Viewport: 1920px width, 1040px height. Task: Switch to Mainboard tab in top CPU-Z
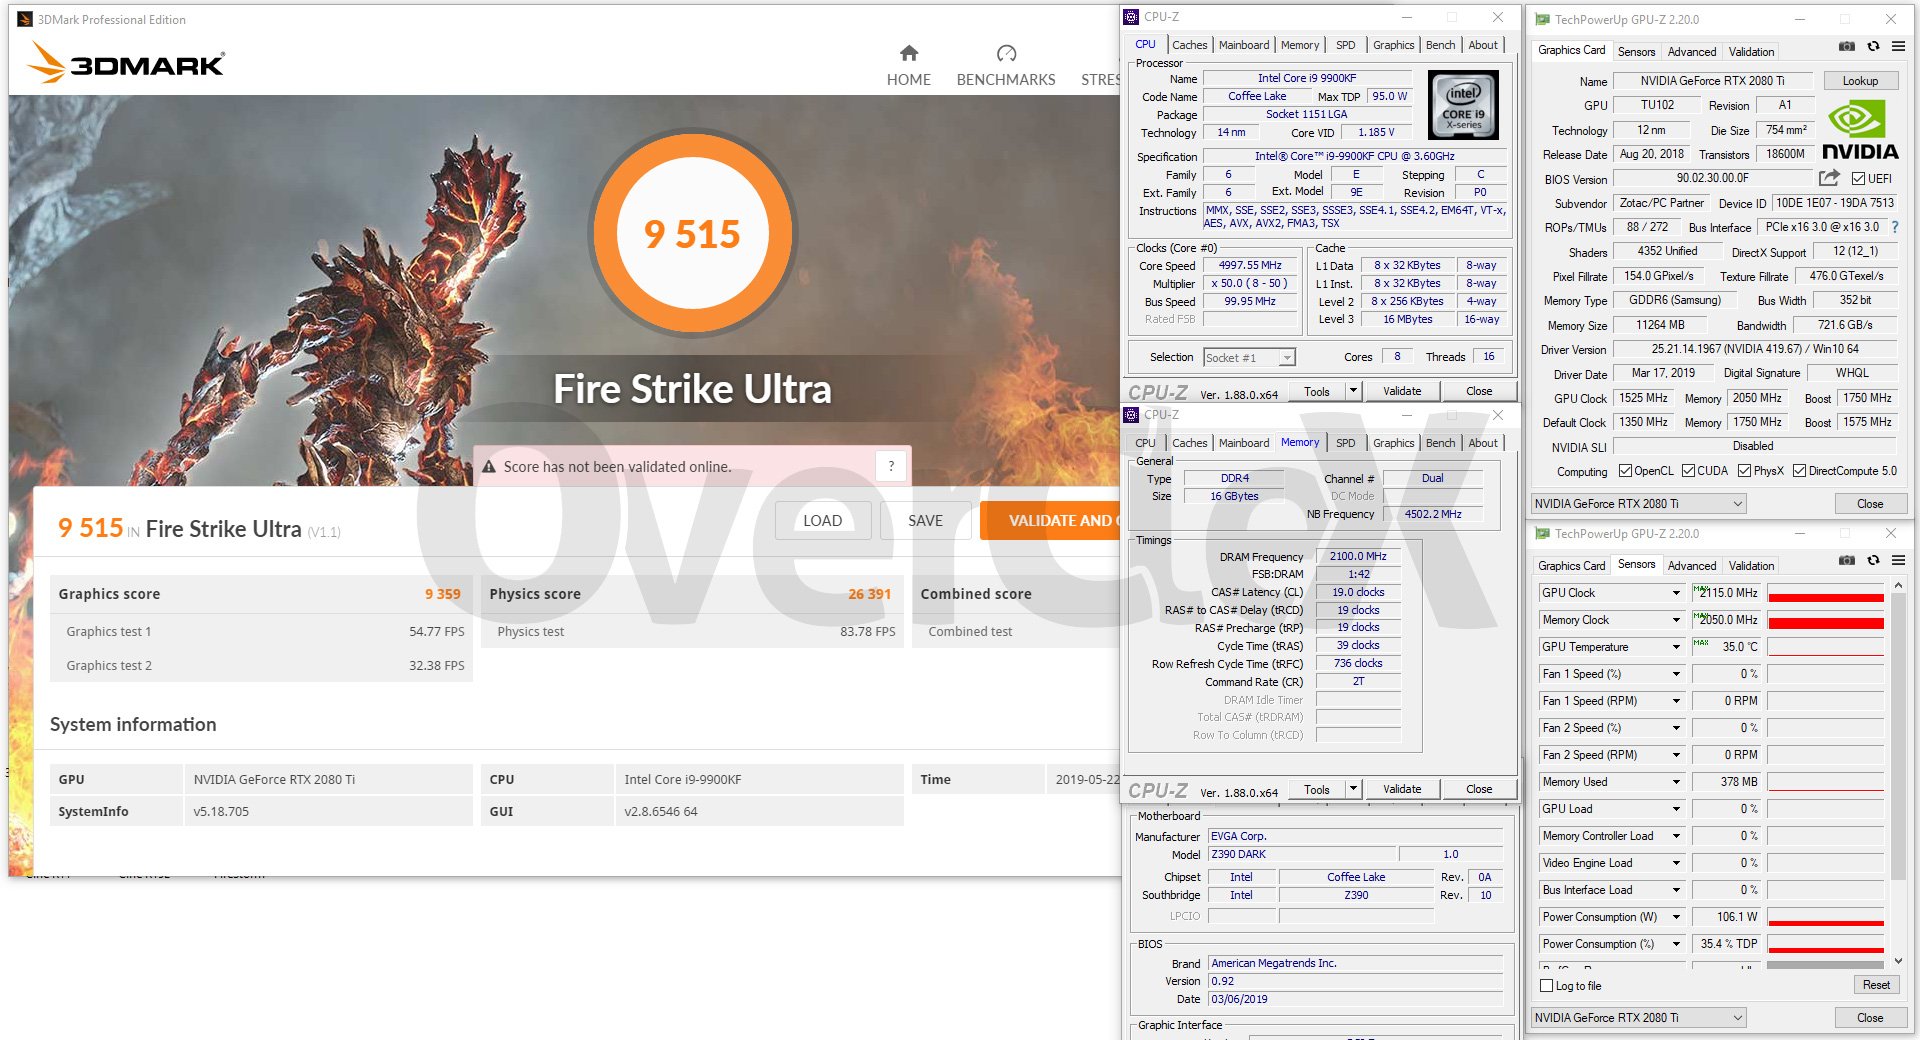[x=1244, y=45]
